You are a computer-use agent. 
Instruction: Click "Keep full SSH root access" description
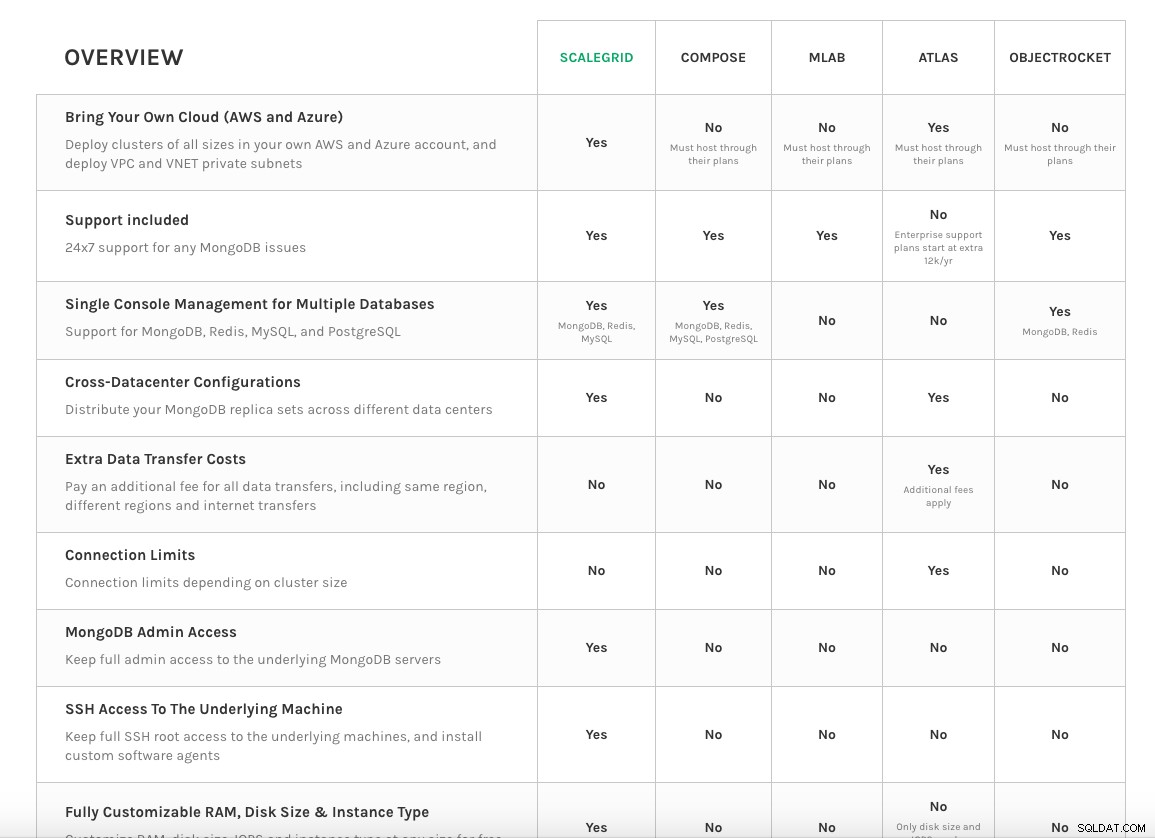click(273, 746)
